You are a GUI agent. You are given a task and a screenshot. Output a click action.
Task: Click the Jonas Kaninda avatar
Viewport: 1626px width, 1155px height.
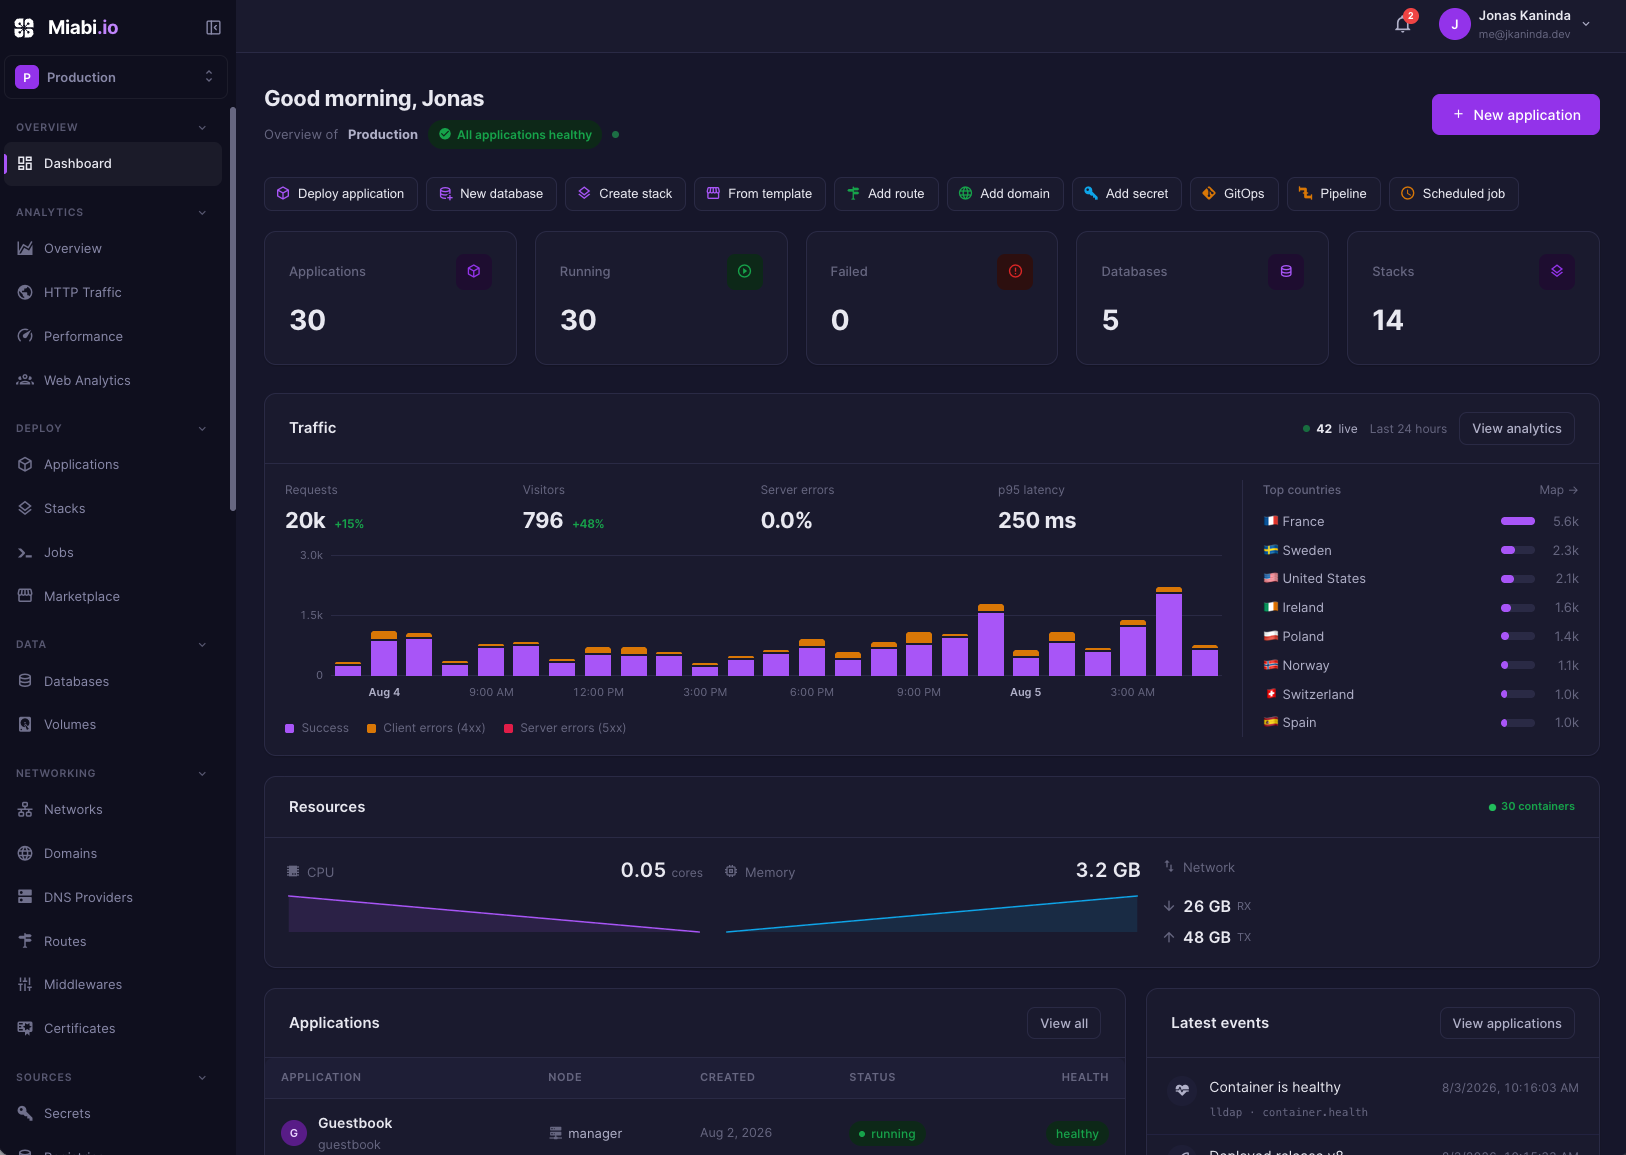(1454, 25)
